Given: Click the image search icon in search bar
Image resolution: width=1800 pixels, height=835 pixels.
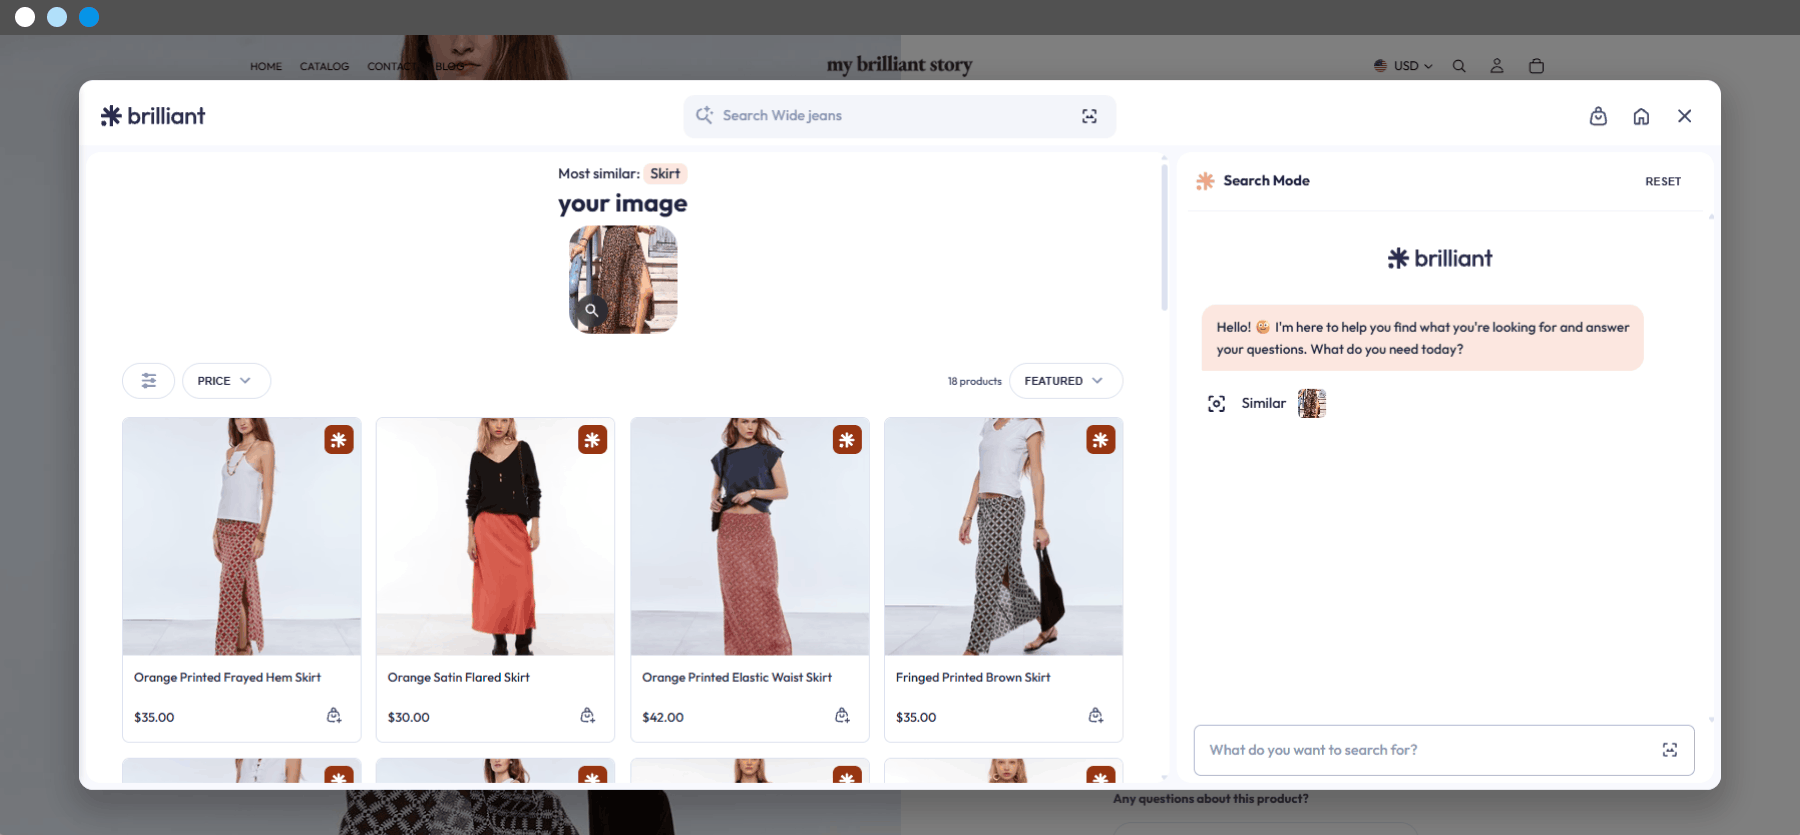Looking at the screenshot, I should pos(1089,116).
